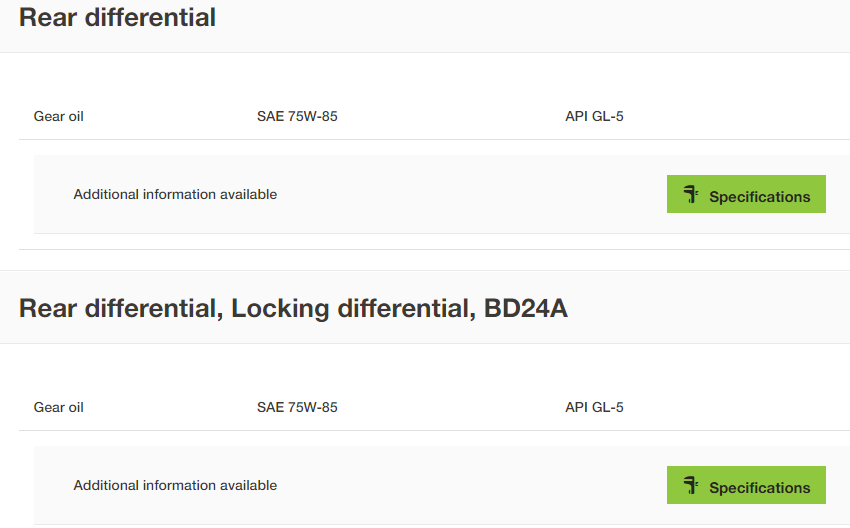Select the Rear differential, Locking differential, BD24A heading
This screenshot has width=850, height=528.
[293, 308]
